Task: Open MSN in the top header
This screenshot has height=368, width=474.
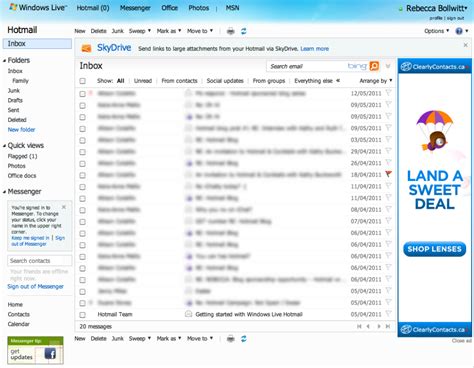Action: pyautogui.click(x=232, y=8)
